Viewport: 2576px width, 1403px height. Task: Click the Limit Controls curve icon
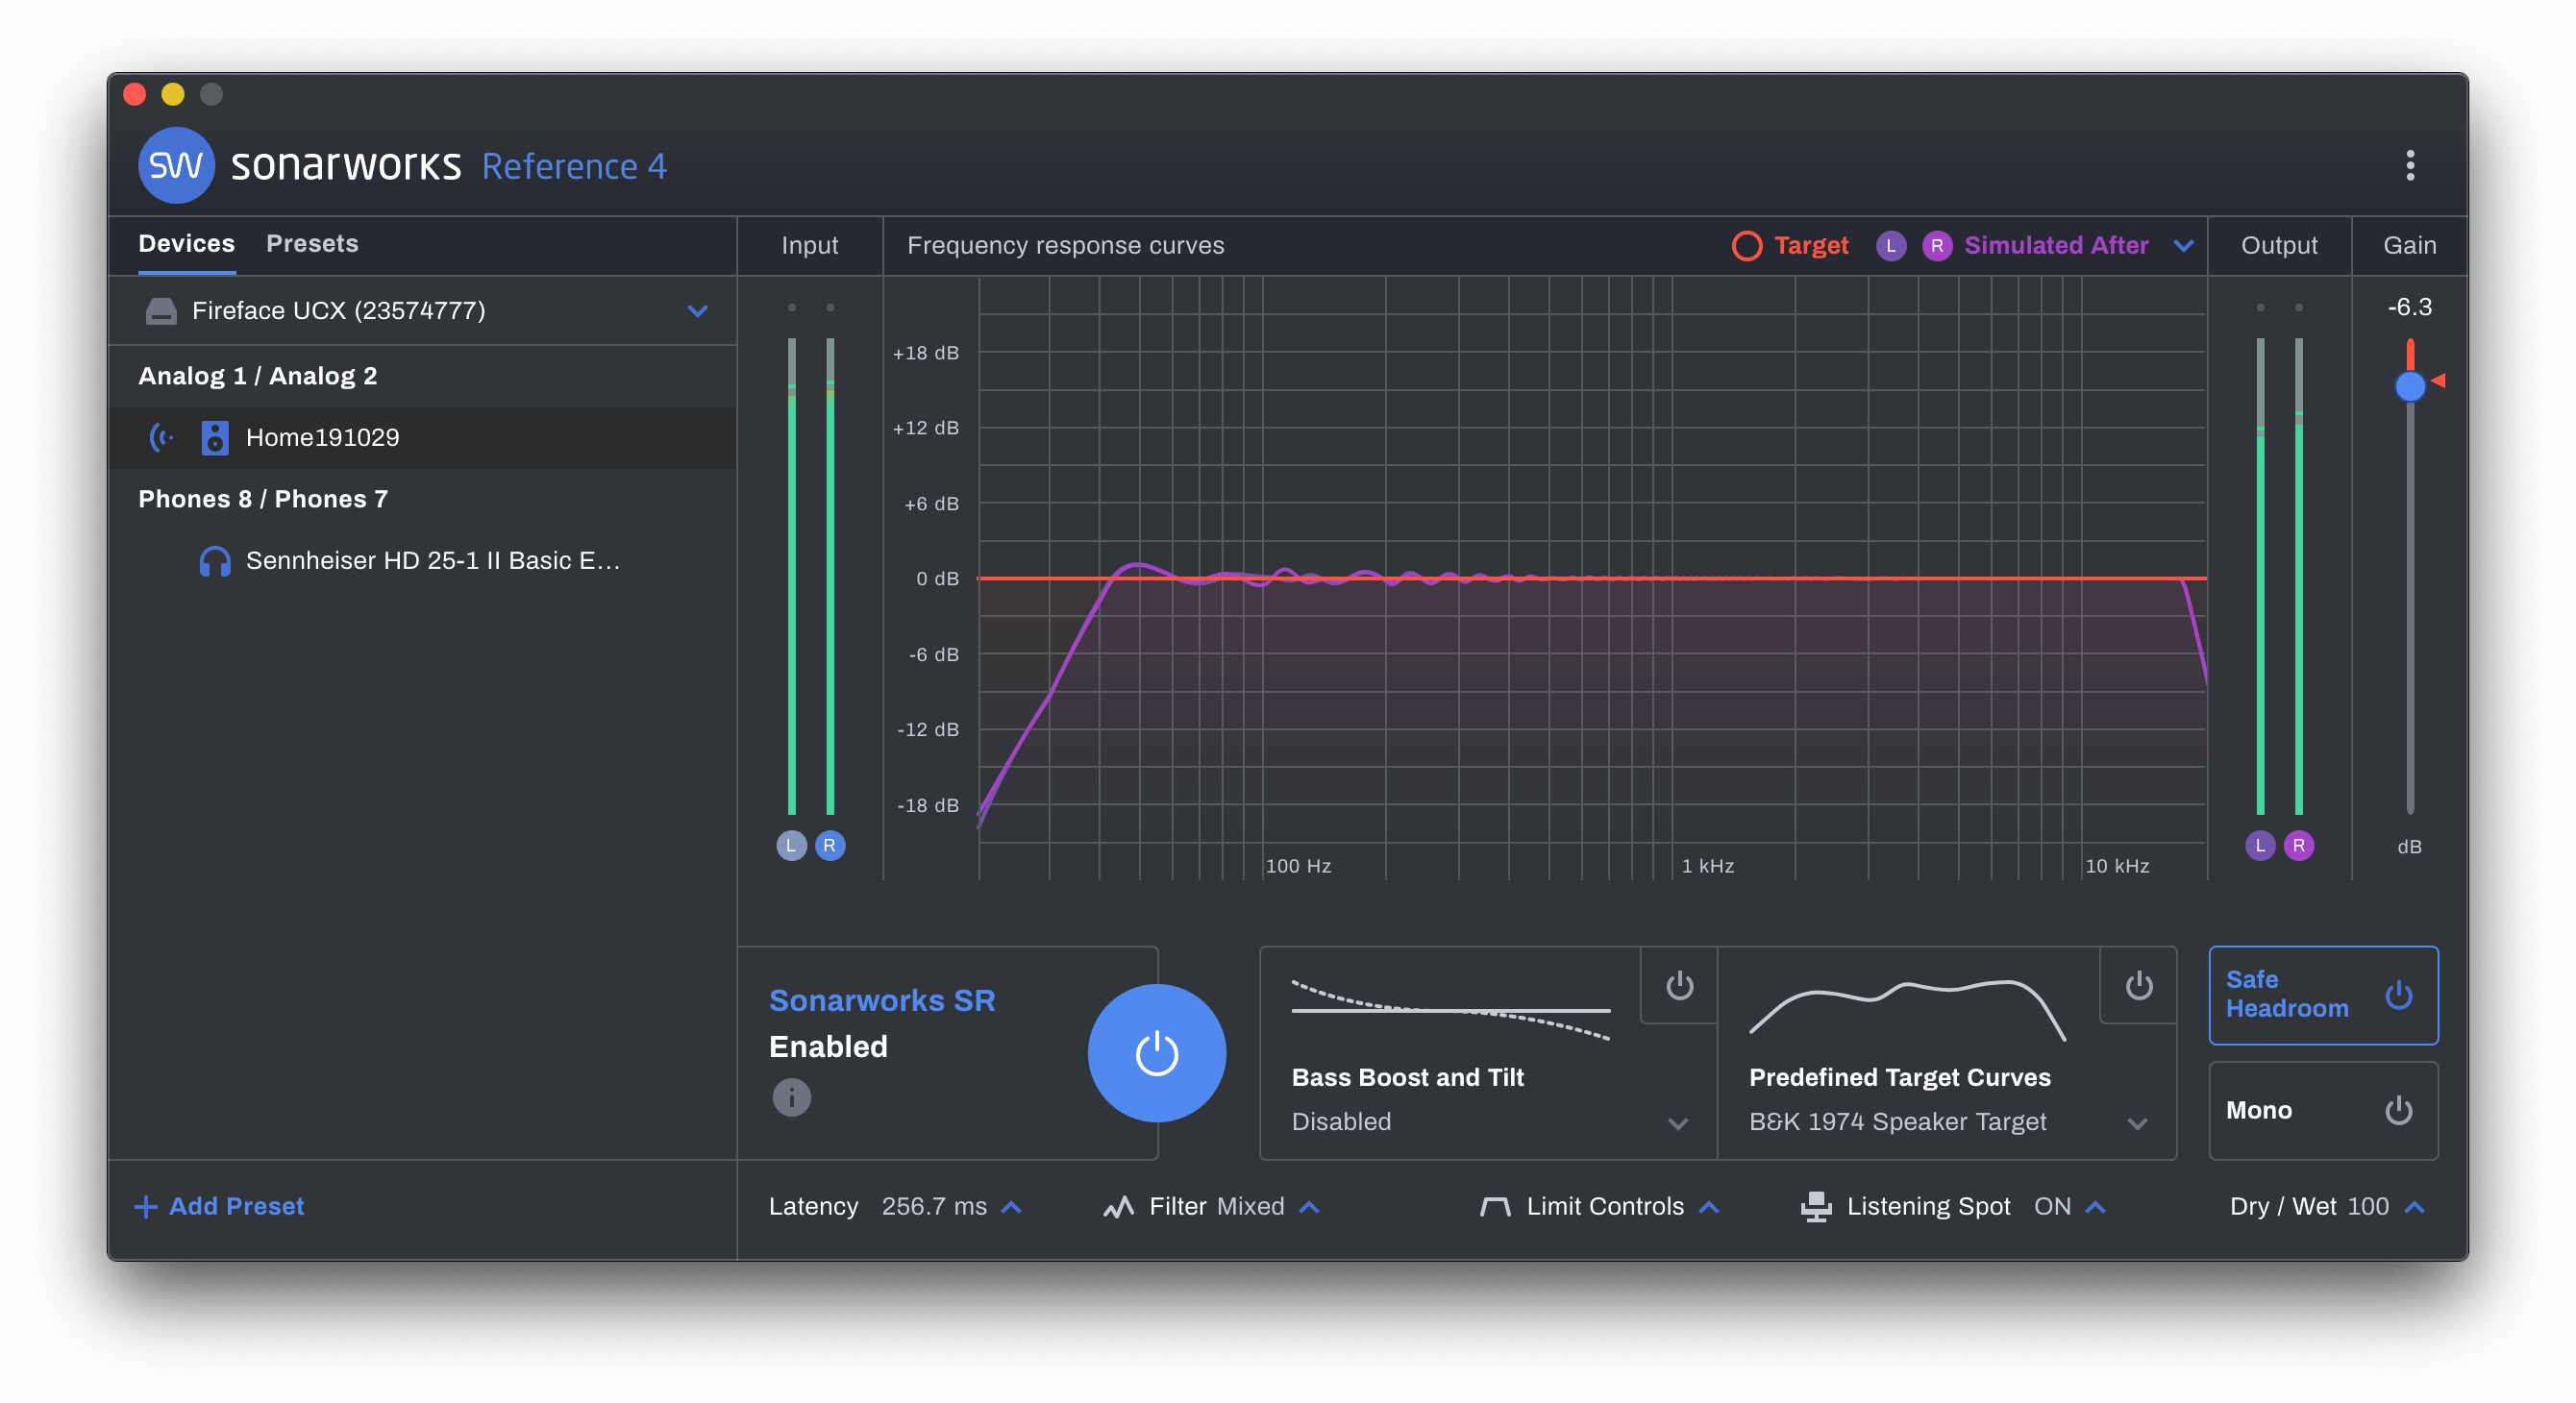pos(1494,1207)
